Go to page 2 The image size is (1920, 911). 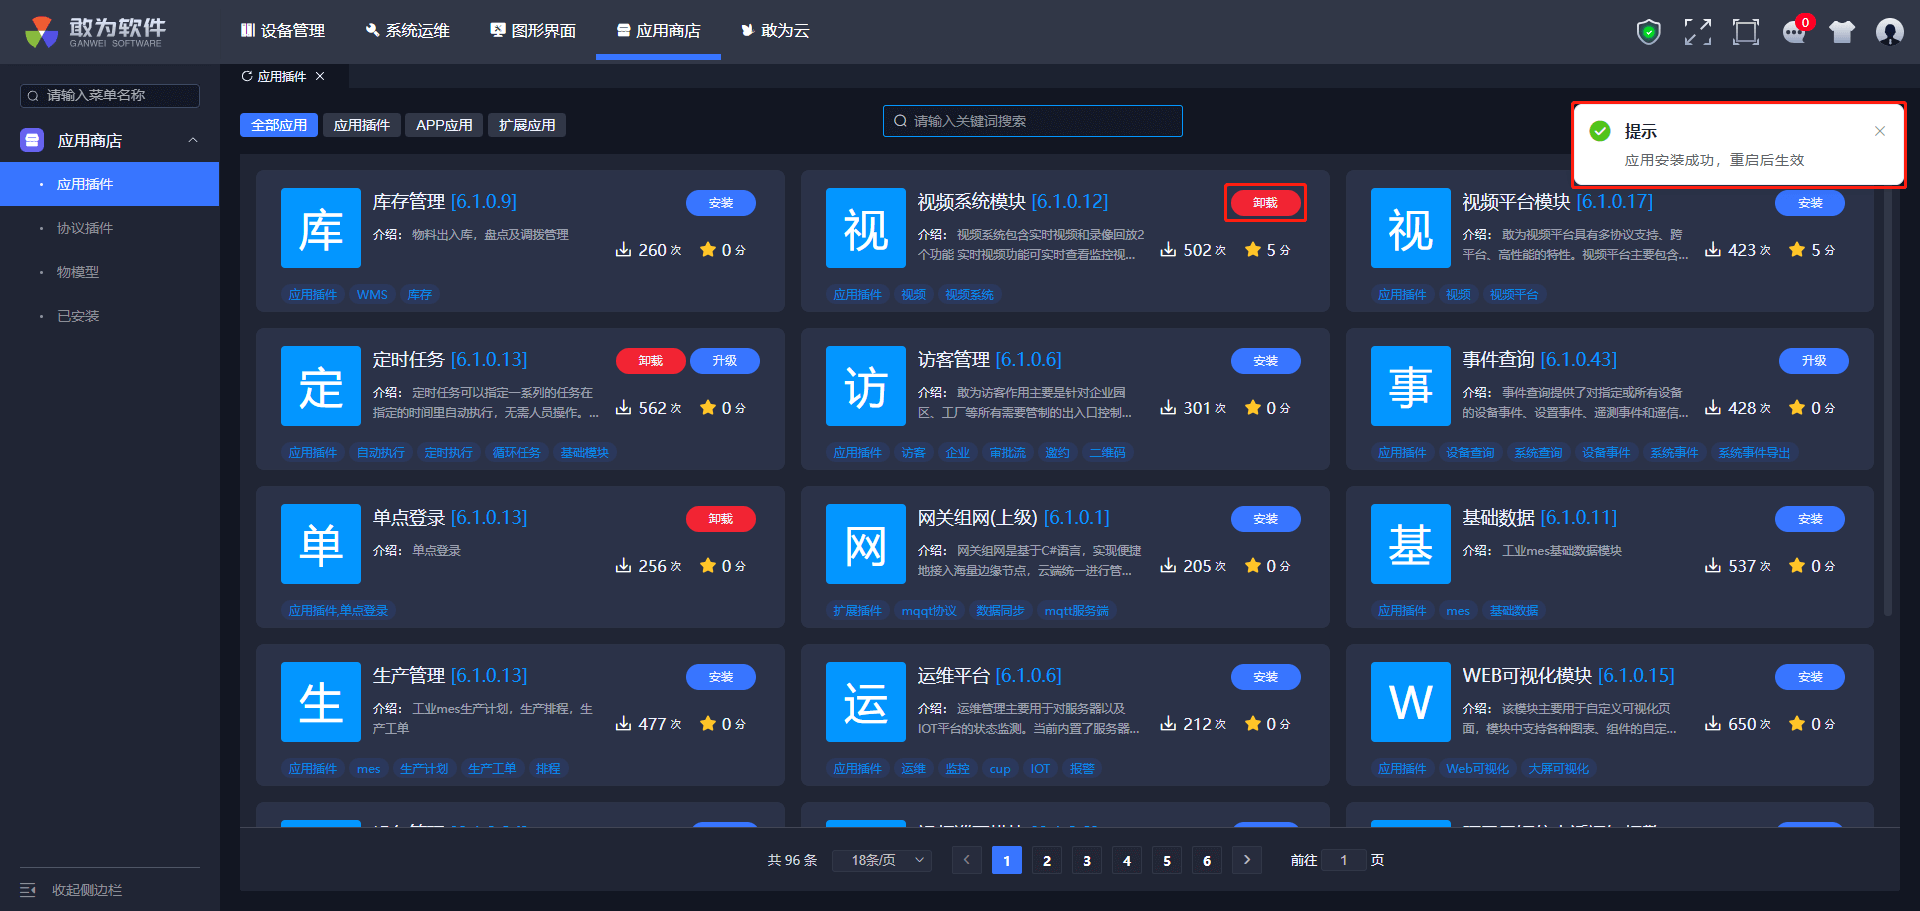(x=1047, y=860)
